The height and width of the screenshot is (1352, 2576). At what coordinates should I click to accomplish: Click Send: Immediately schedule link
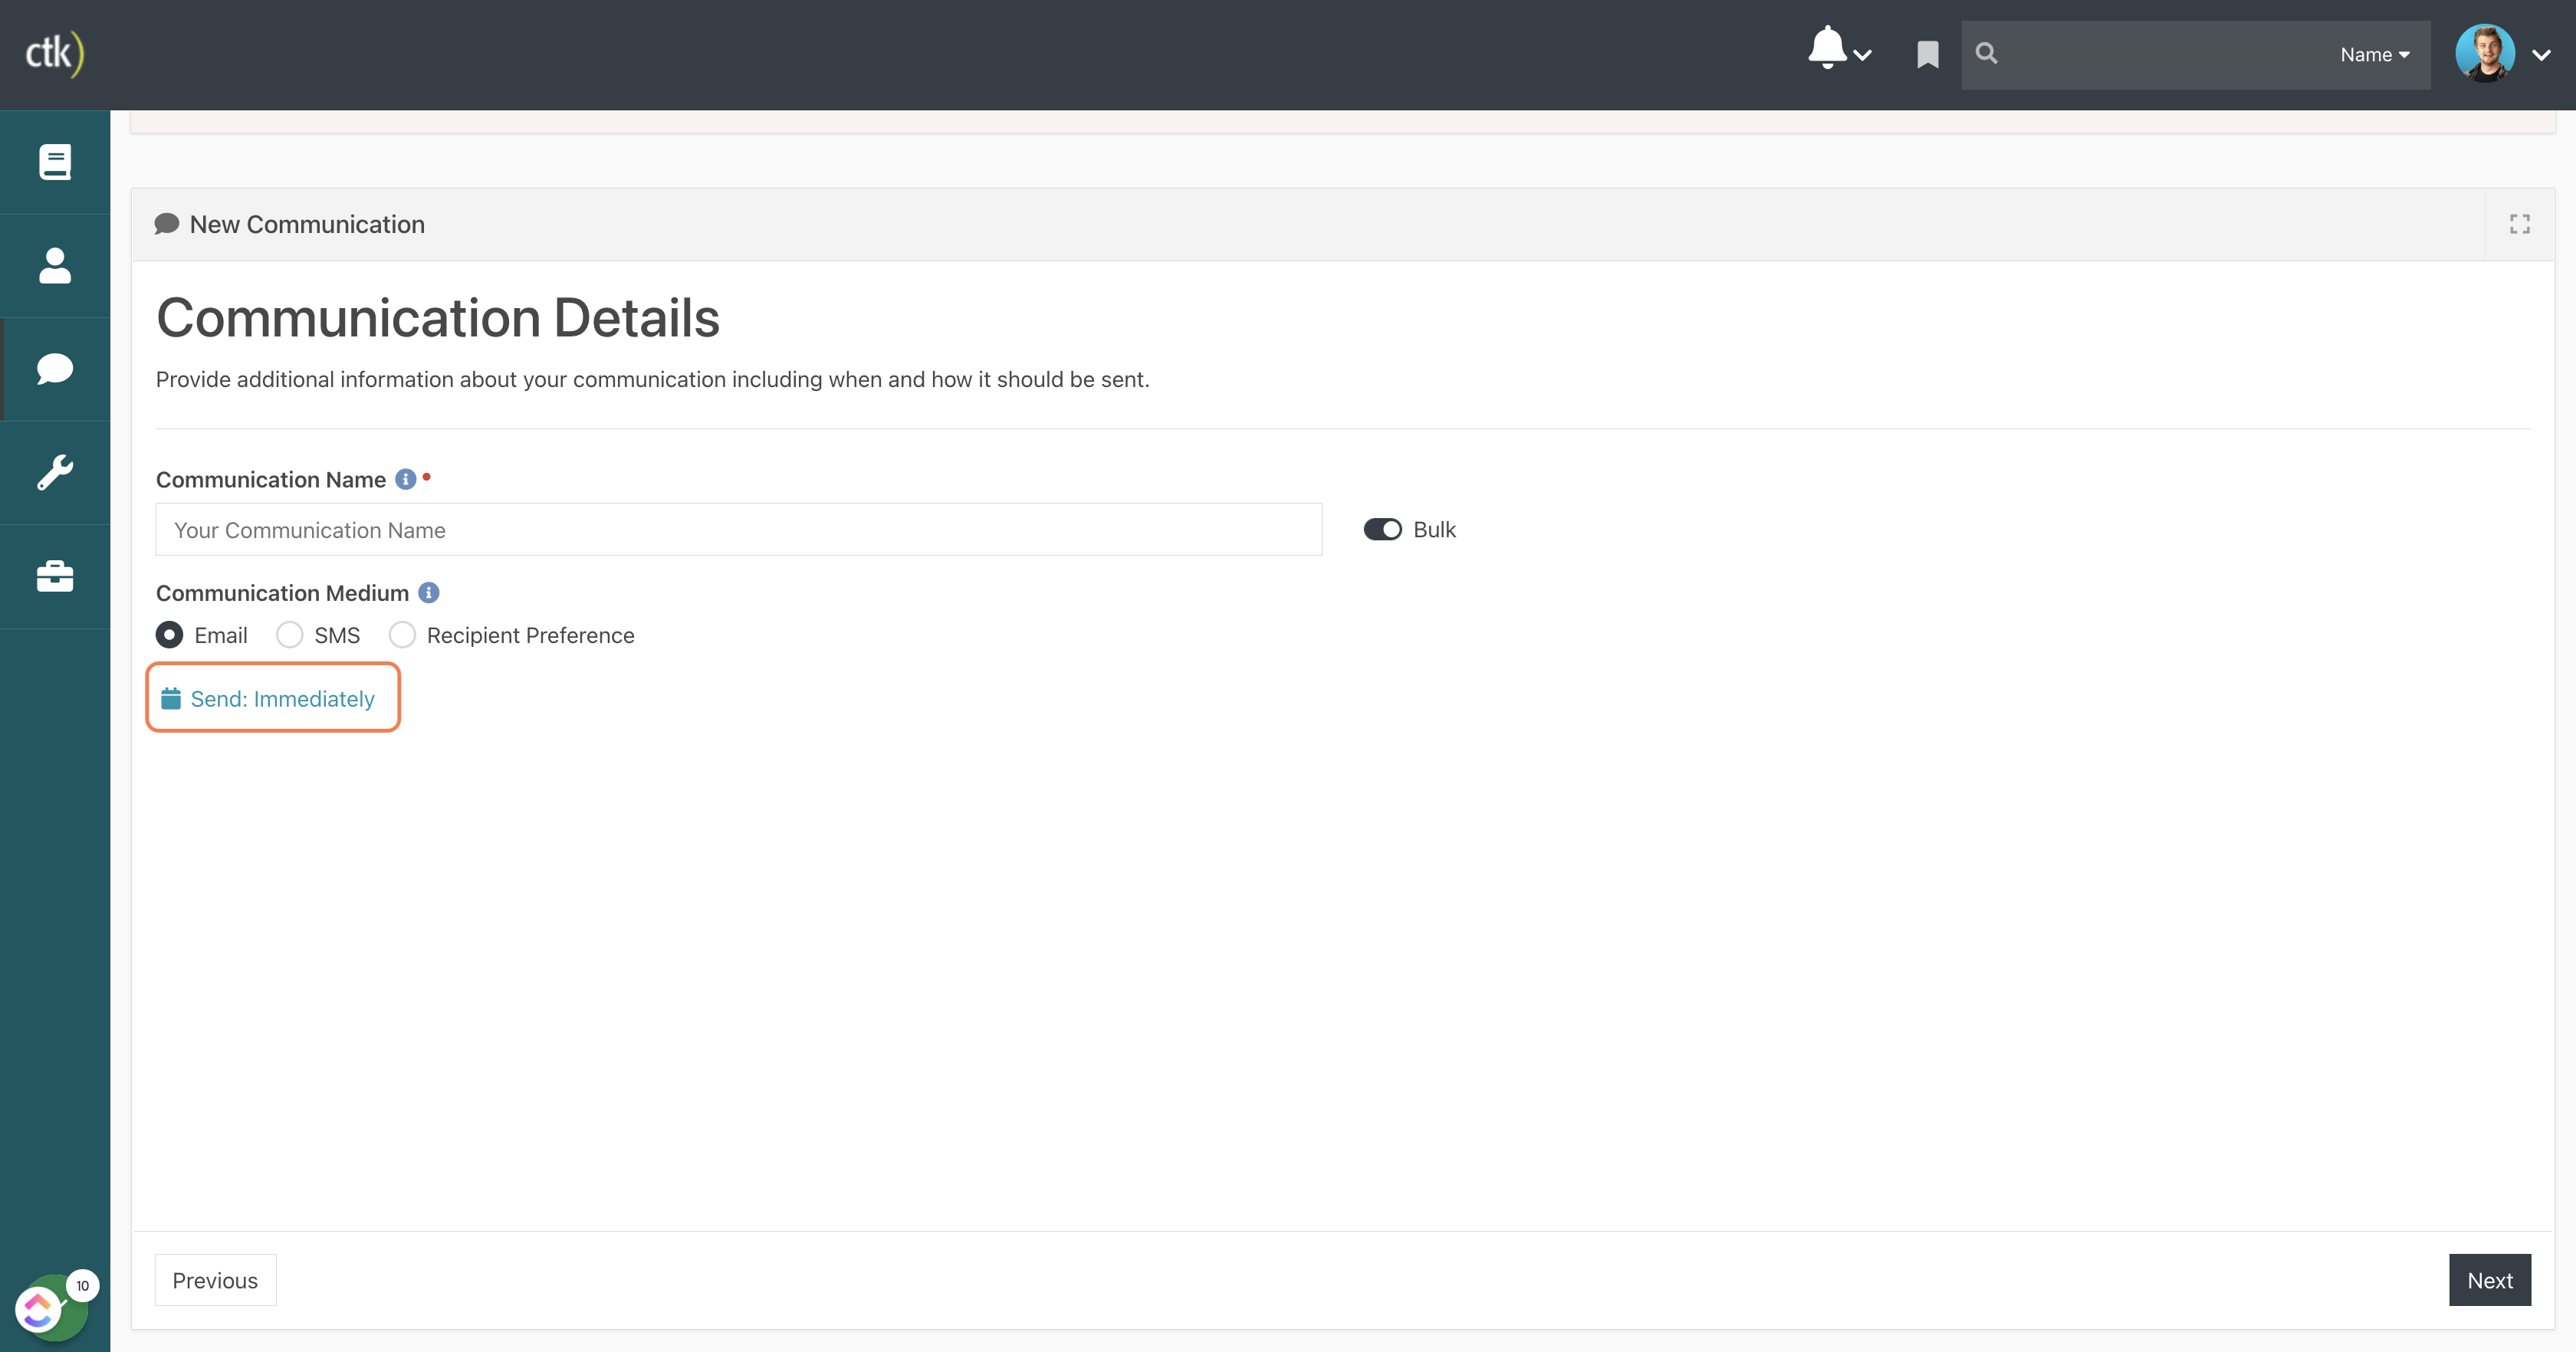(x=268, y=698)
